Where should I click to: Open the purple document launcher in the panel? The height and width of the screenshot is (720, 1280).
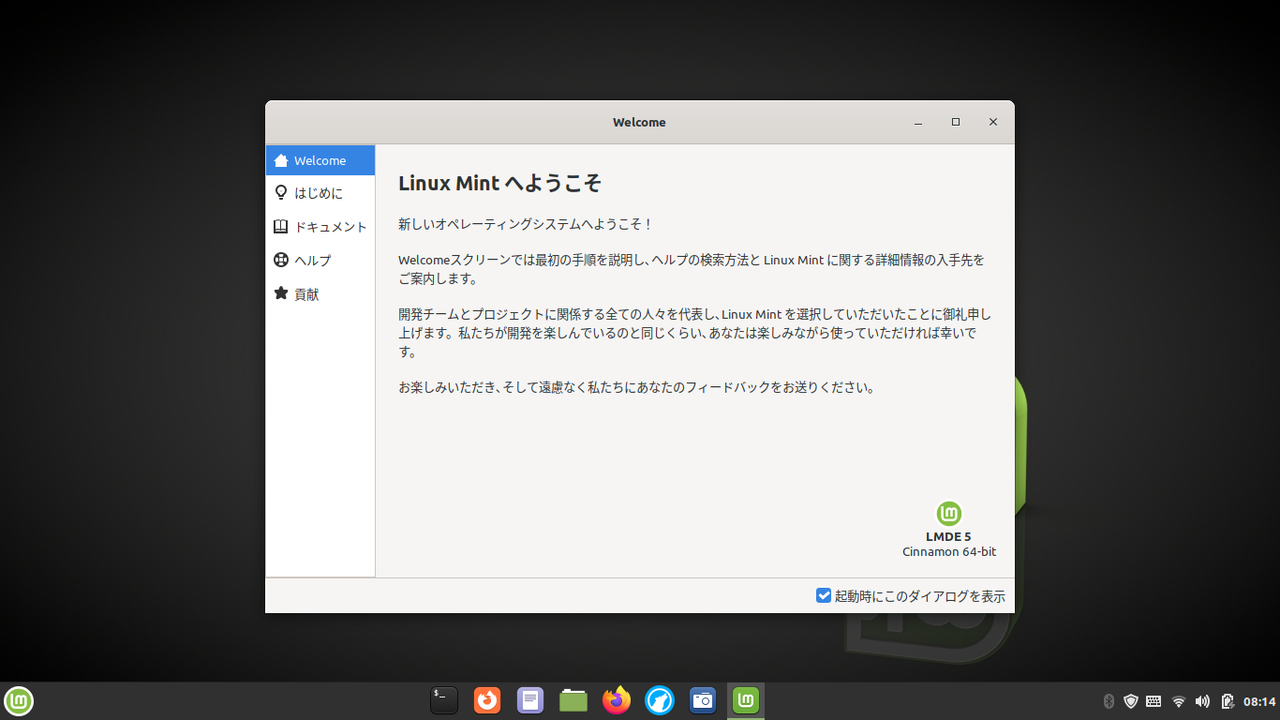tap(530, 701)
